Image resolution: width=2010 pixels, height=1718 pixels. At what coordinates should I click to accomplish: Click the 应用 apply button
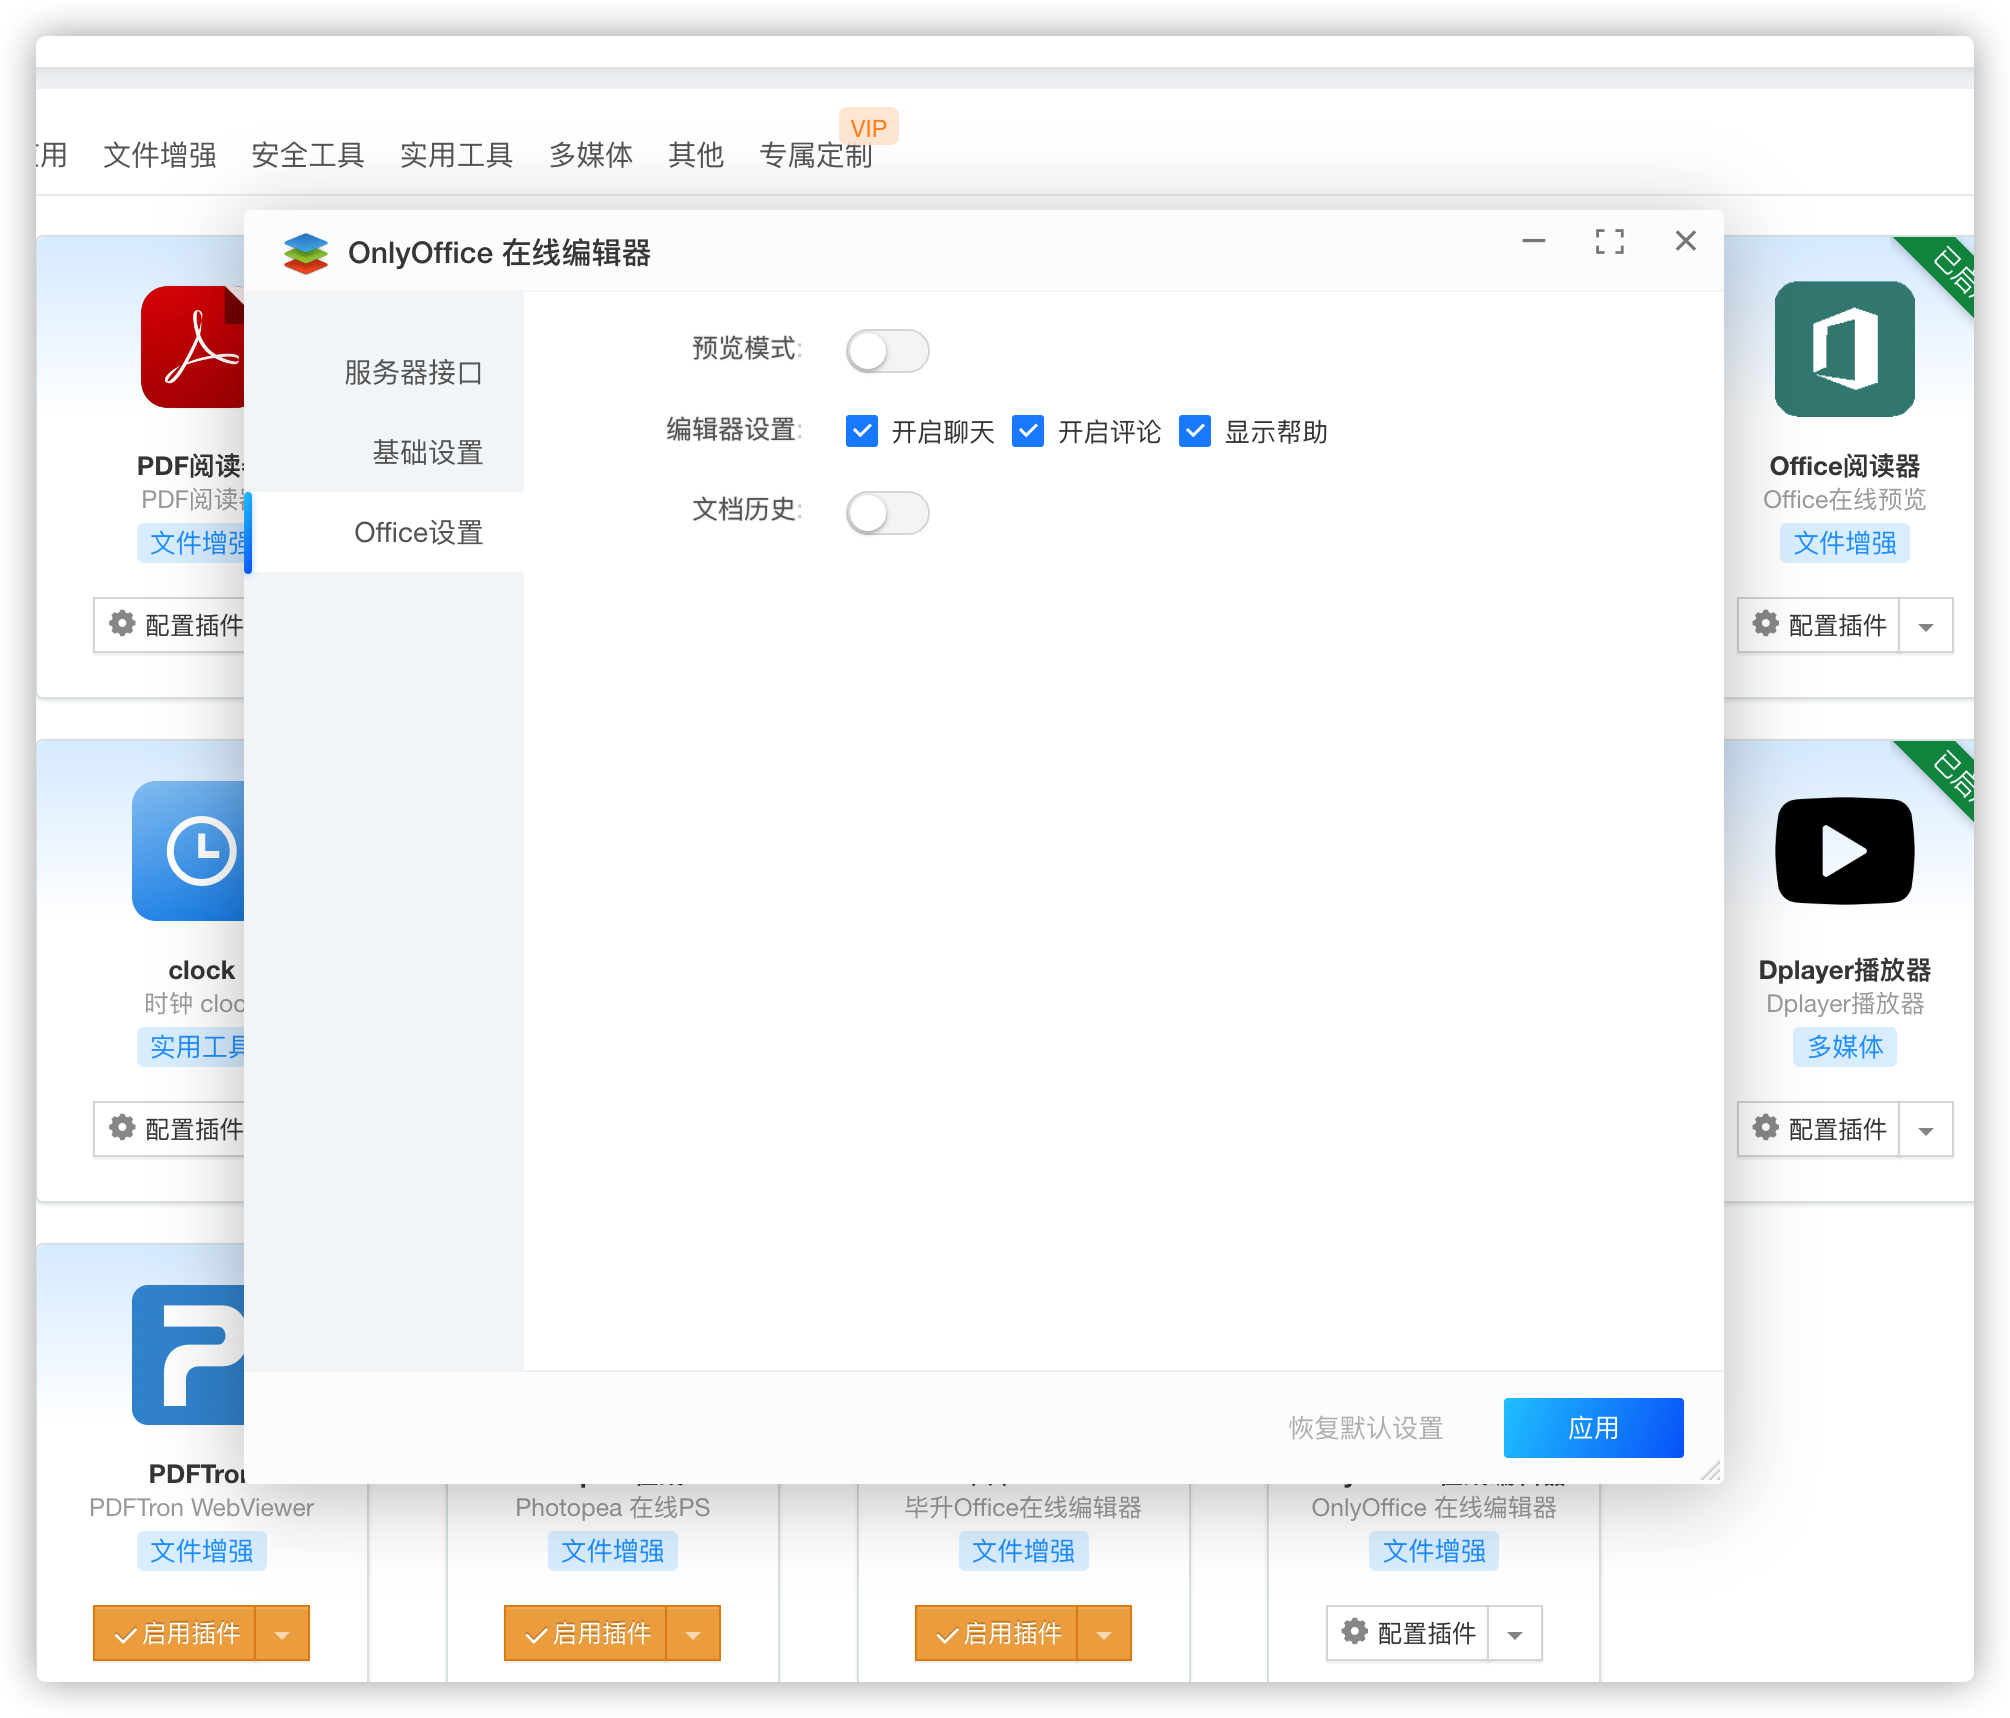click(x=1592, y=1428)
